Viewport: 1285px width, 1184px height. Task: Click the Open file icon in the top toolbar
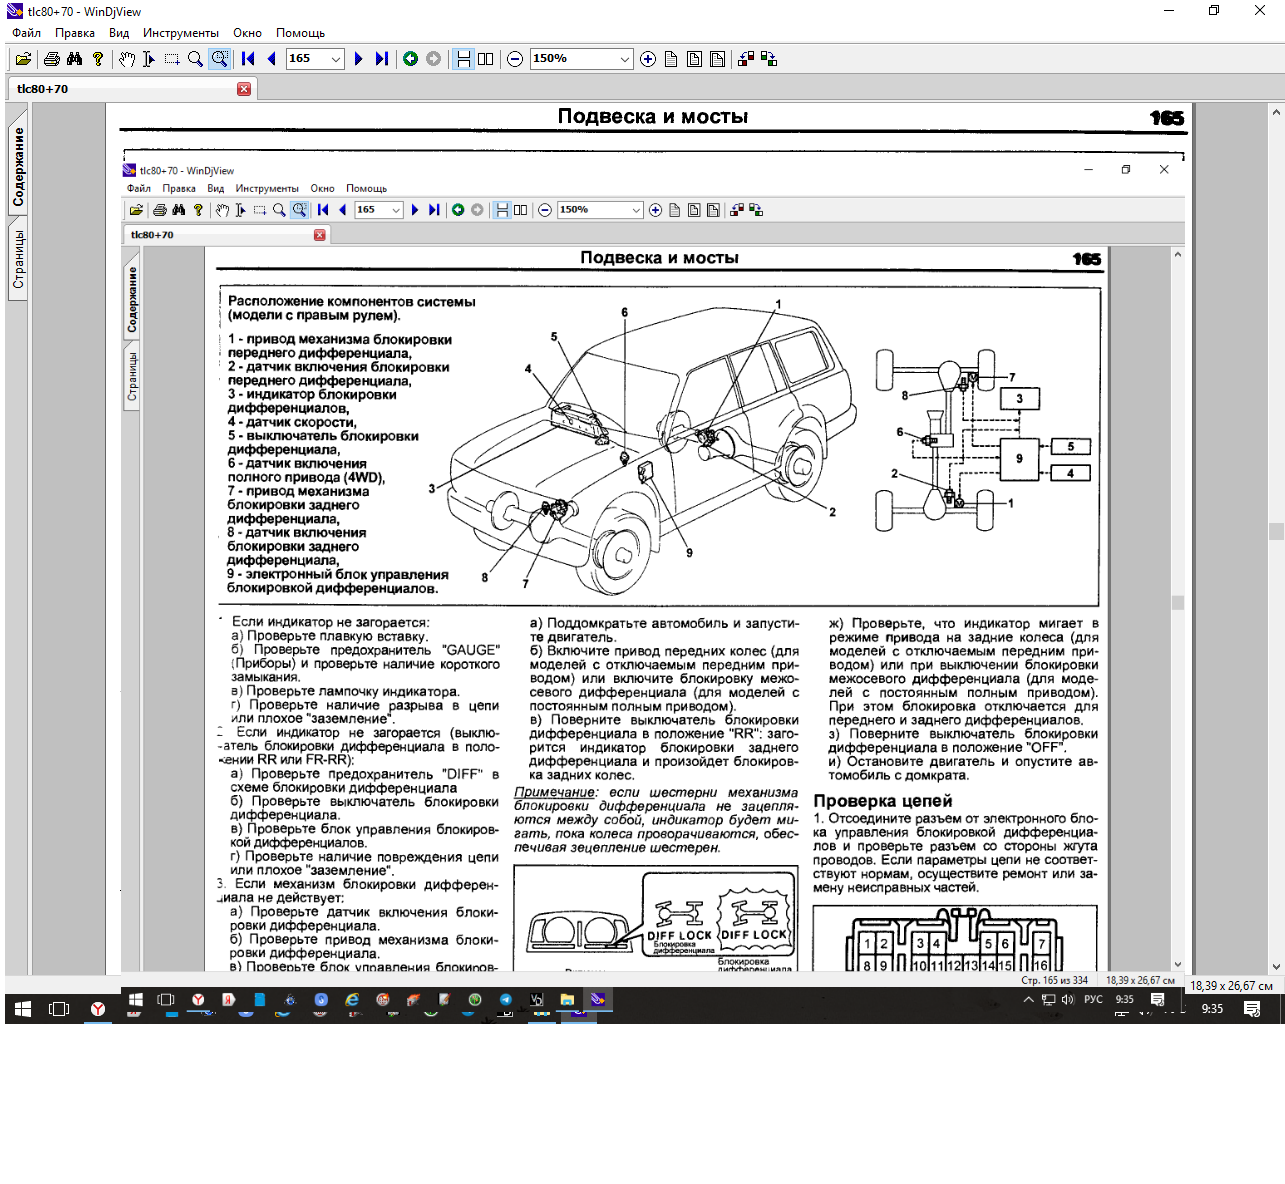pyautogui.click(x=23, y=59)
